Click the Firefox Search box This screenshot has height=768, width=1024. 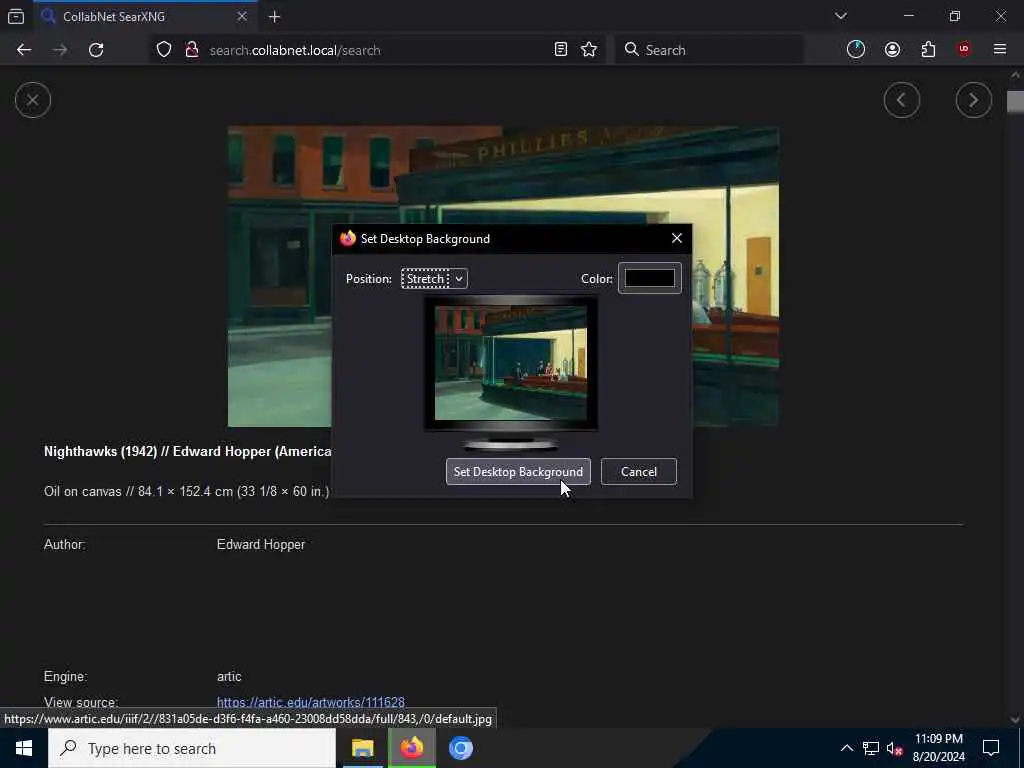pyautogui.click(x=709, y=50)
